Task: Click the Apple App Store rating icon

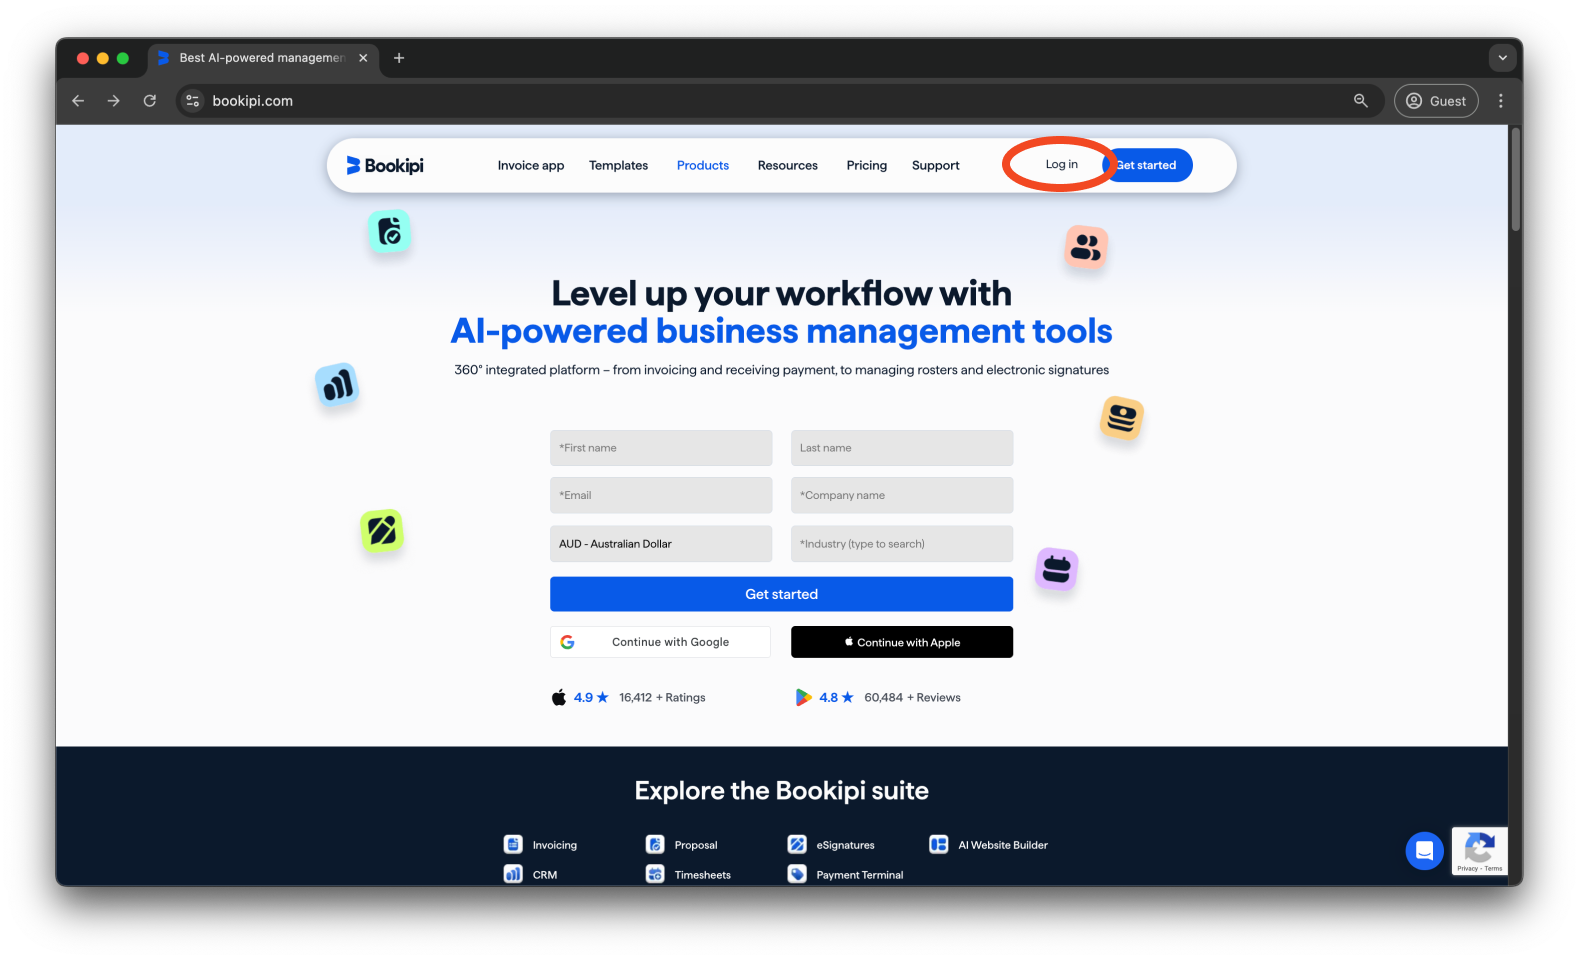Action: coord(559,697)
